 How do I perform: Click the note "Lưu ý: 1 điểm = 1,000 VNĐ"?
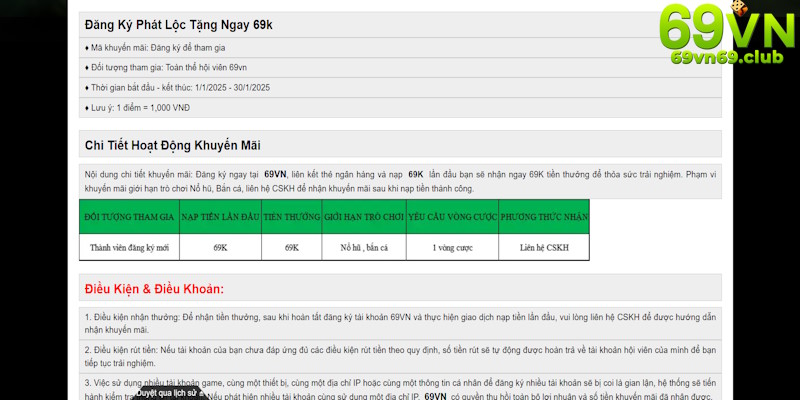point(400,108)
